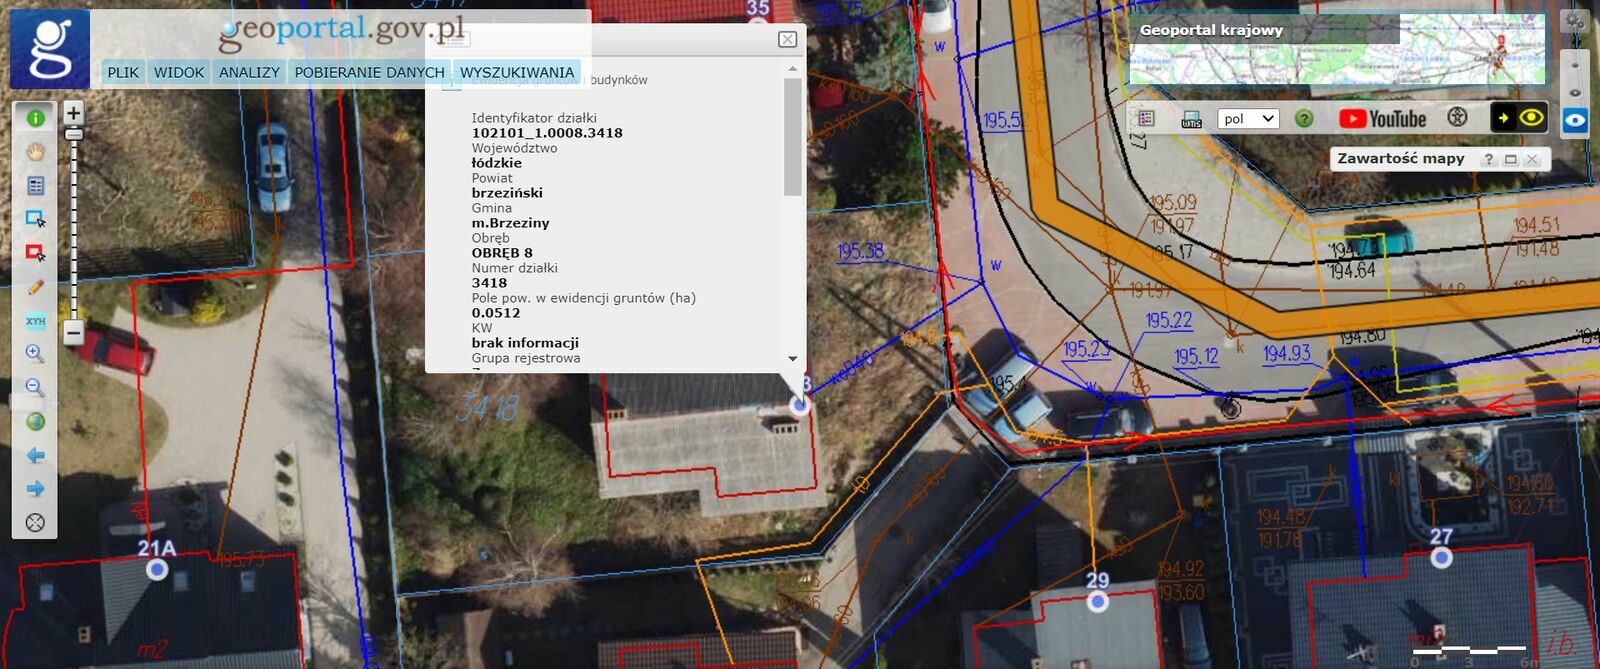Click the geoportal.gov.pl title link

[x=342, y=32]
